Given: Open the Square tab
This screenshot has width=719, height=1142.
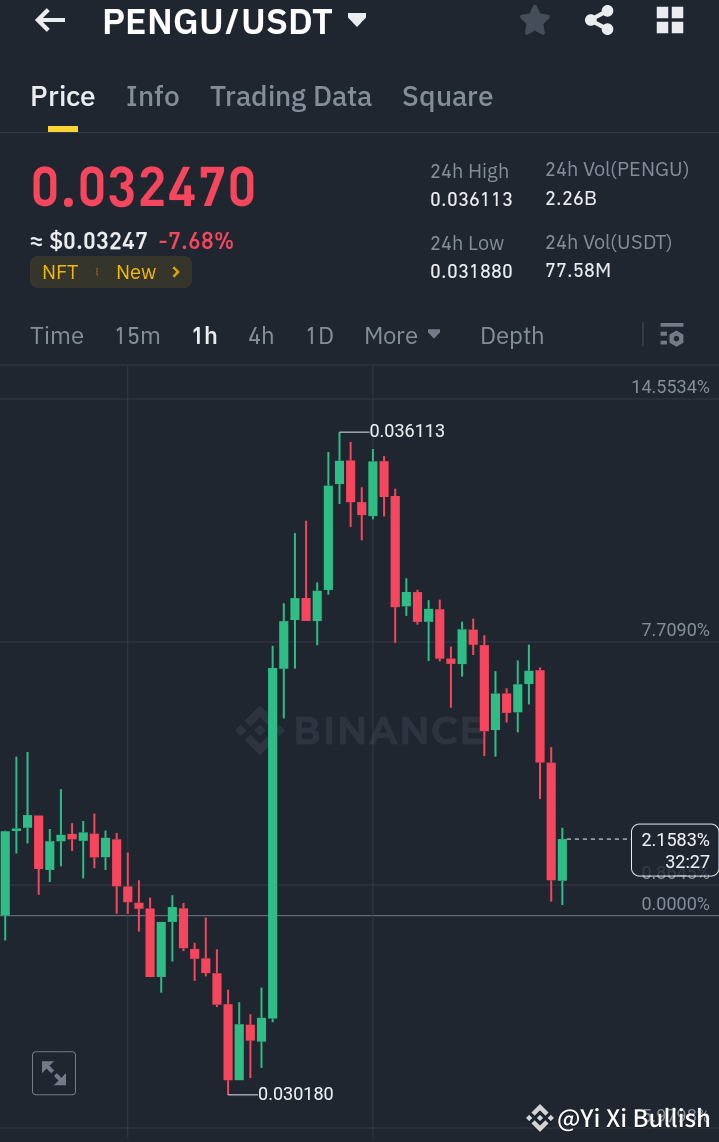Looking at the screenshot, I should click(447, 96).
